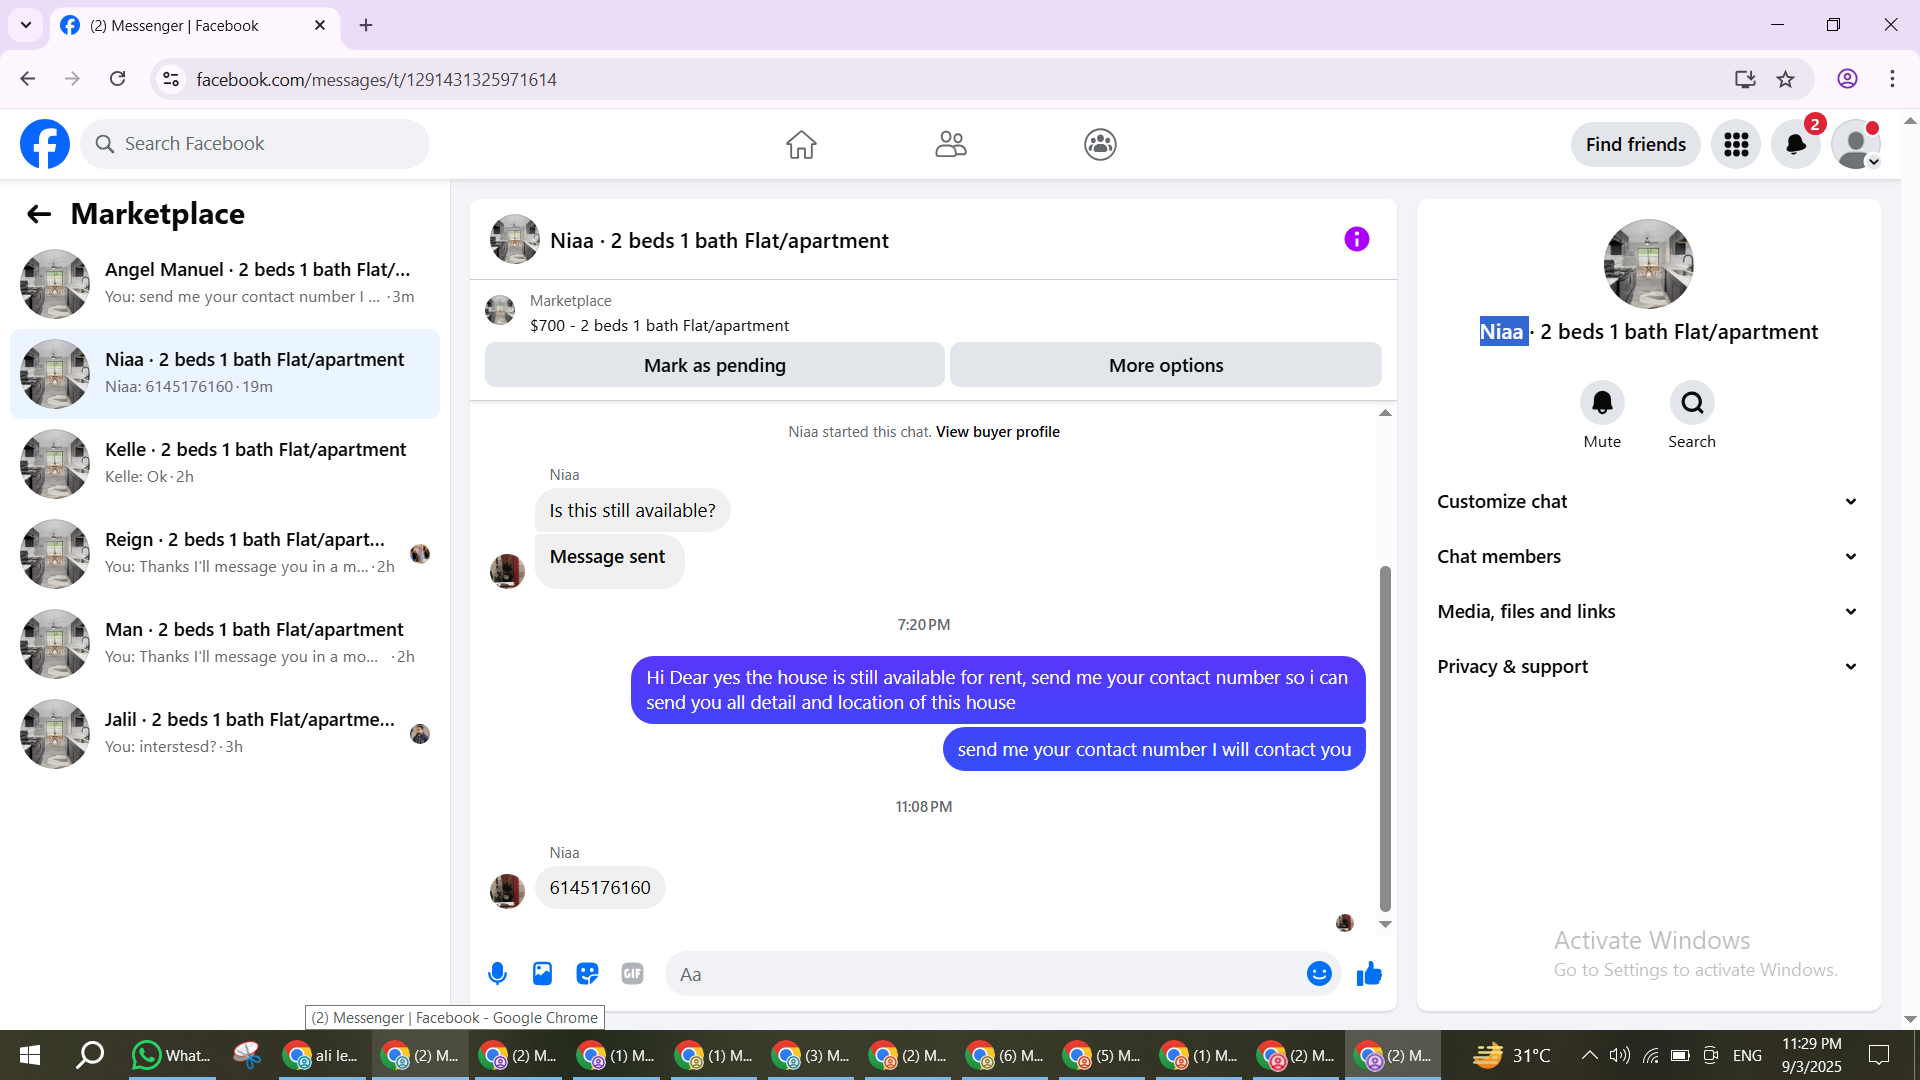The height and width of the screenshot is (1080, 1920).
Task: Choose a sticker icon
Action: click(x=587, y=974)
